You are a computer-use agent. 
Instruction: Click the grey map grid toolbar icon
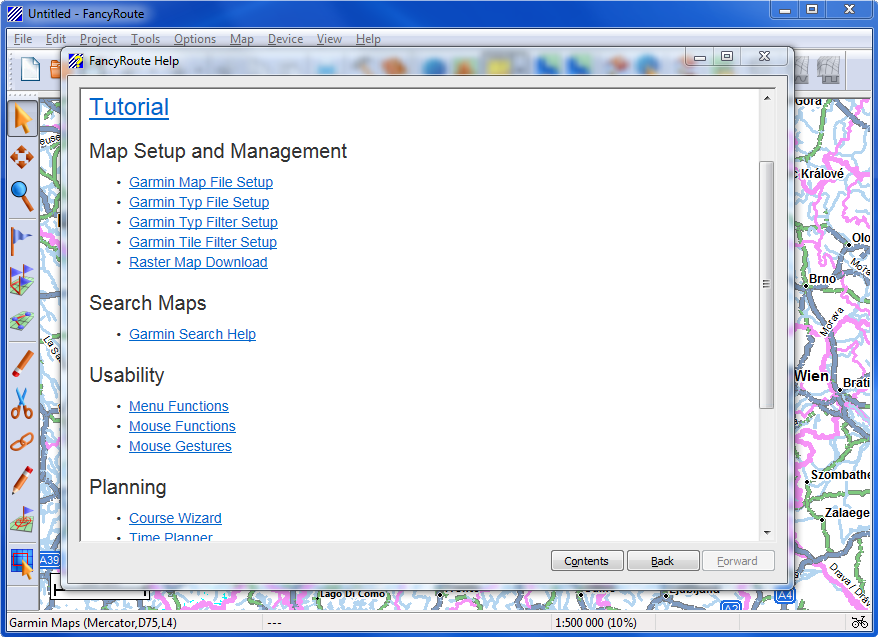tap(828, 69)
